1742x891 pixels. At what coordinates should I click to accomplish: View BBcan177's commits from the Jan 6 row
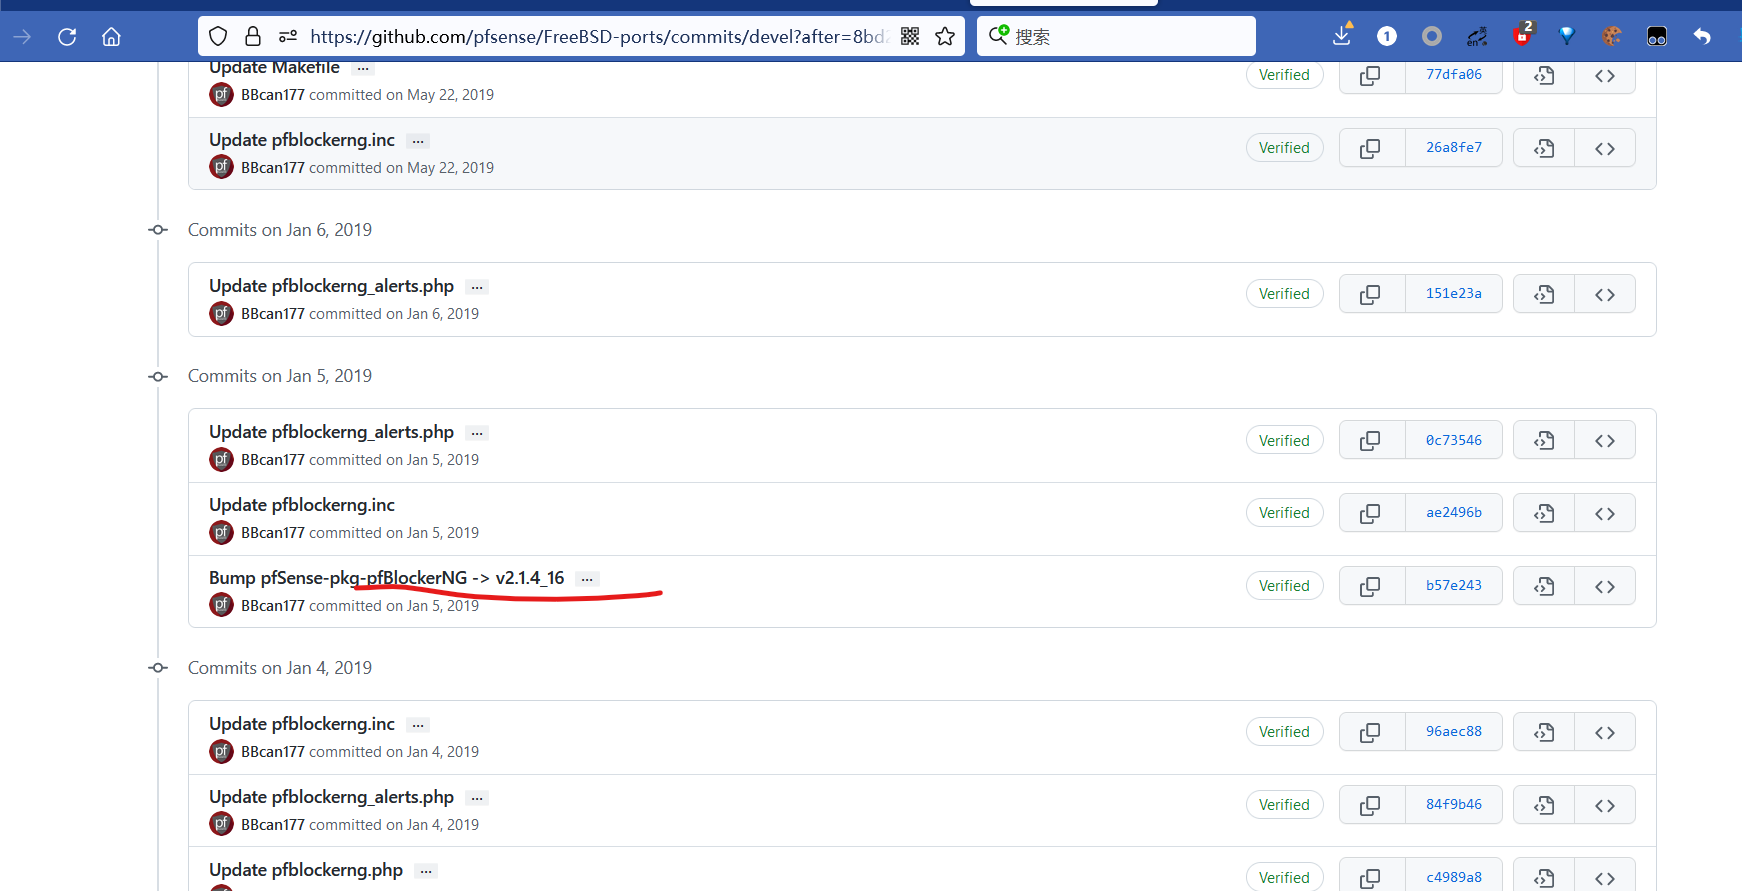coord(273,314)
